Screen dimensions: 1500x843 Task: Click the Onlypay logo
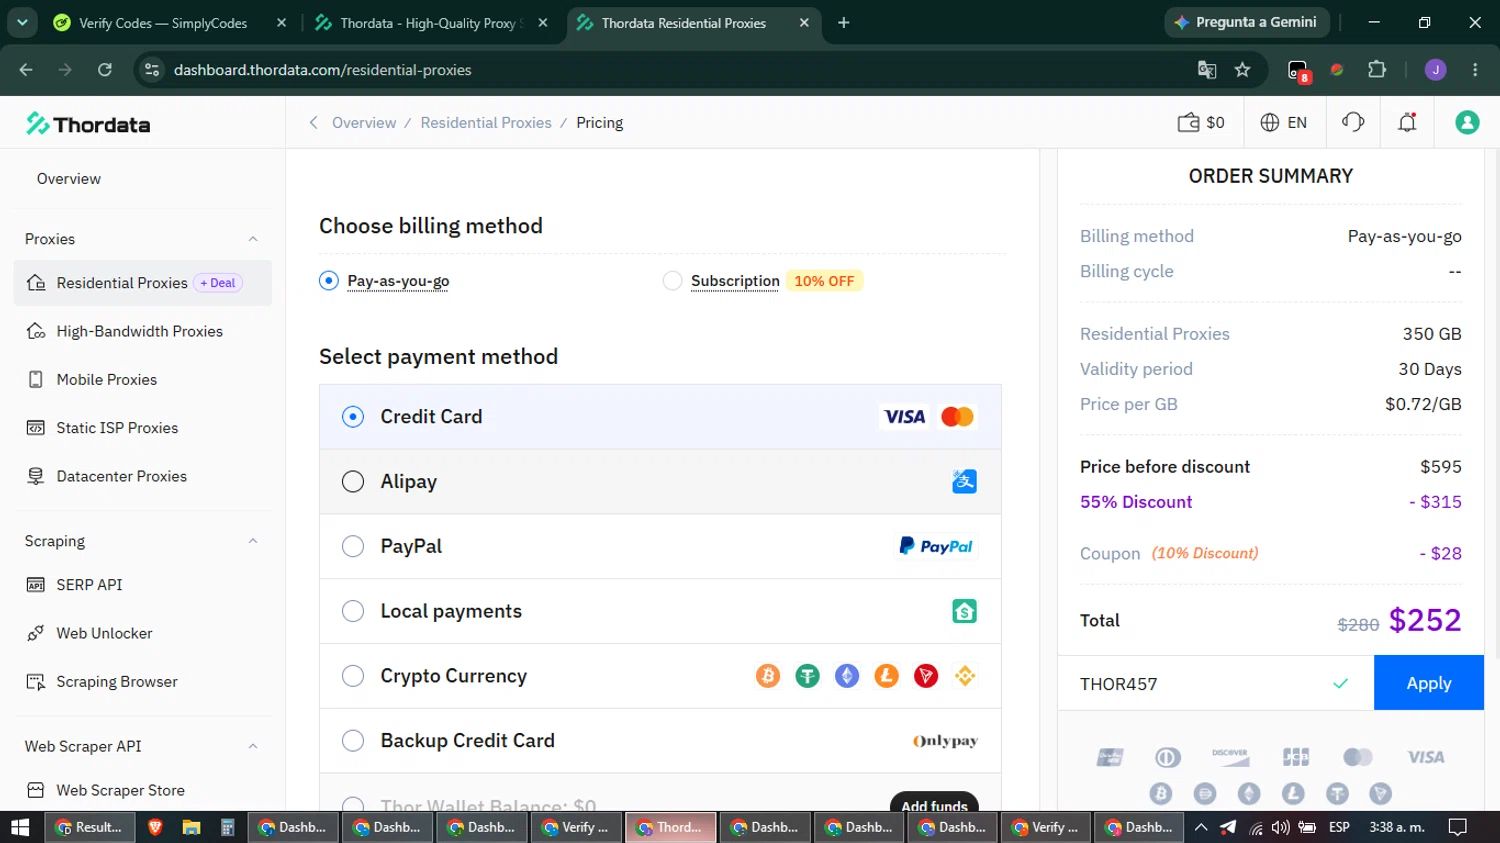tap(945, 741)
